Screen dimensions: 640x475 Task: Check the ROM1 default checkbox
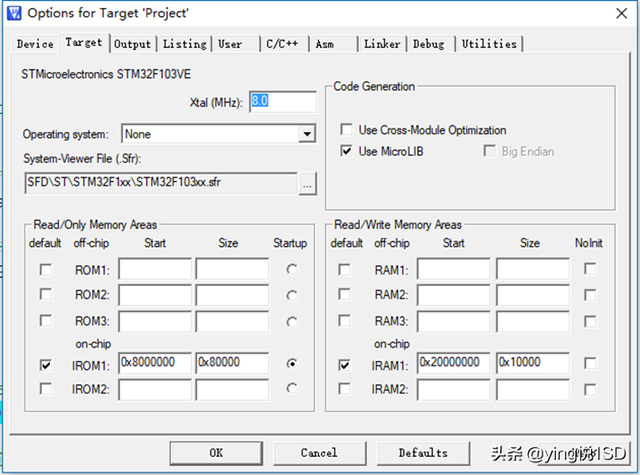tap(46, 269)
